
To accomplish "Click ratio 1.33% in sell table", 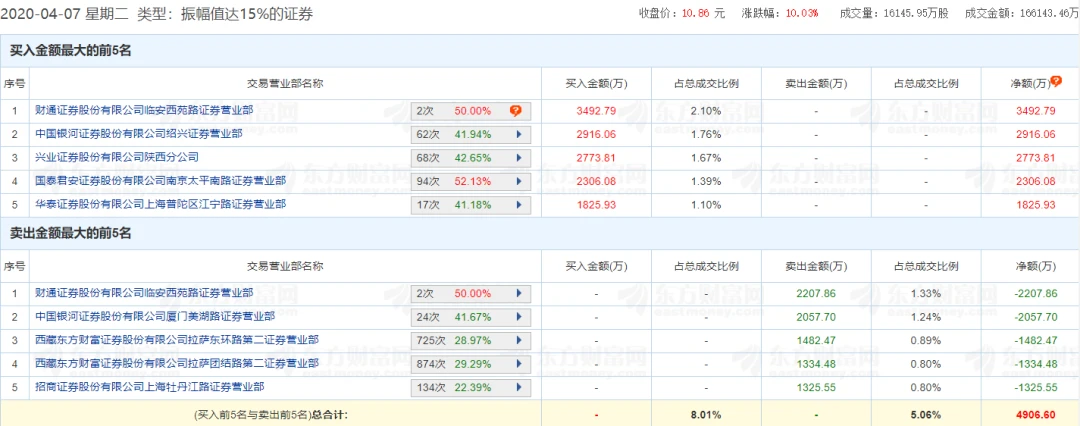I will [x=926, y=293].
